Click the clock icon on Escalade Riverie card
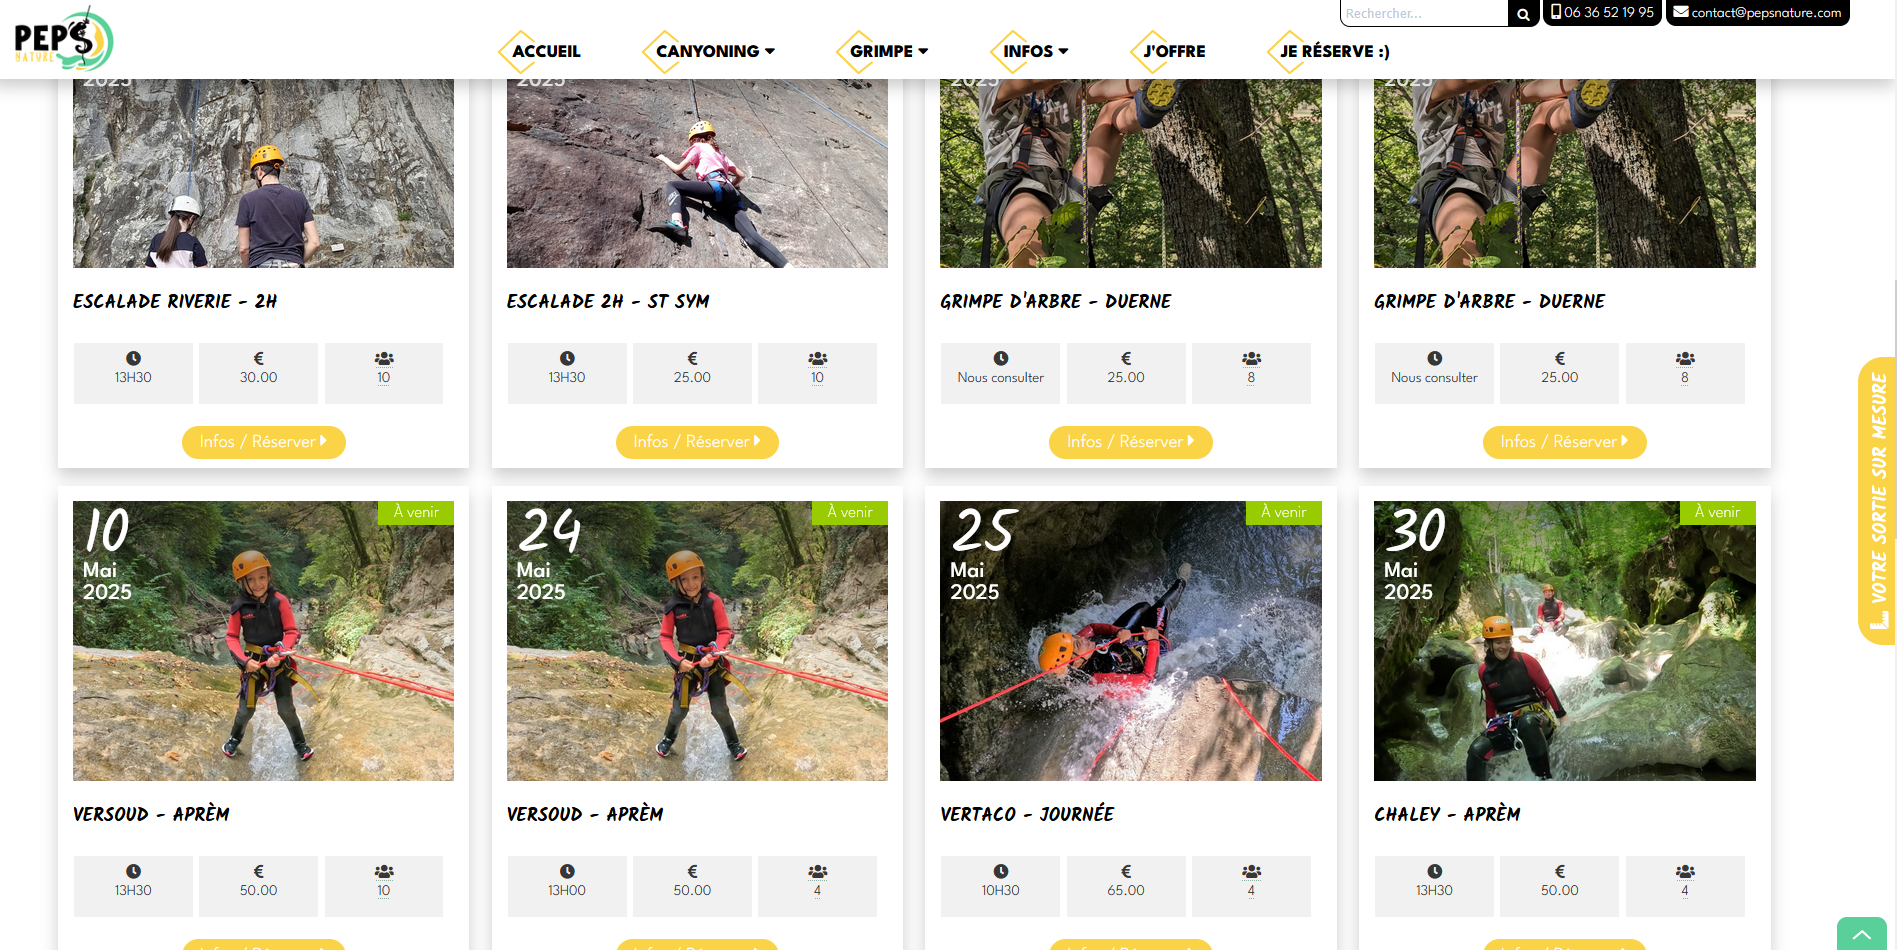Screen dimensions: 1897x950 [133, 358]
